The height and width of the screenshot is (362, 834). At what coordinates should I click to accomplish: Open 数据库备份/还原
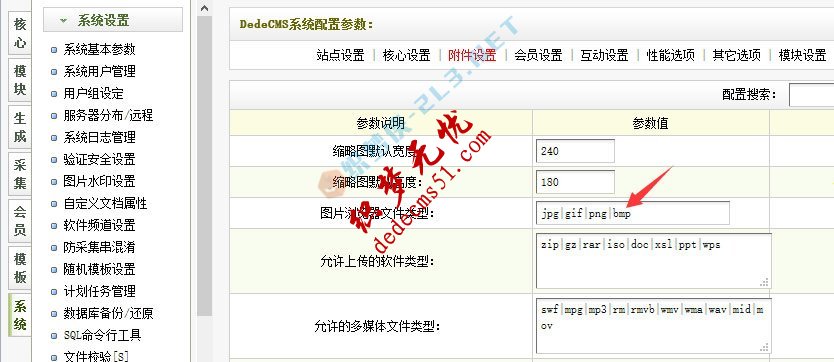pyautogui.click(x=108, y=314)
